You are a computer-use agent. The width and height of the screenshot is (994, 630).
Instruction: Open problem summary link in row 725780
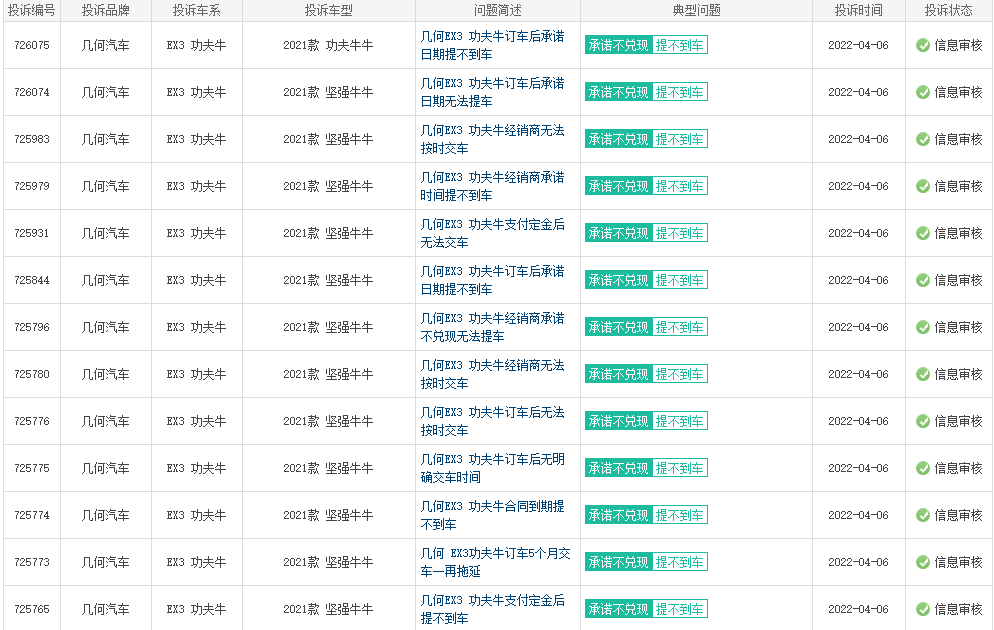(493, 374)
